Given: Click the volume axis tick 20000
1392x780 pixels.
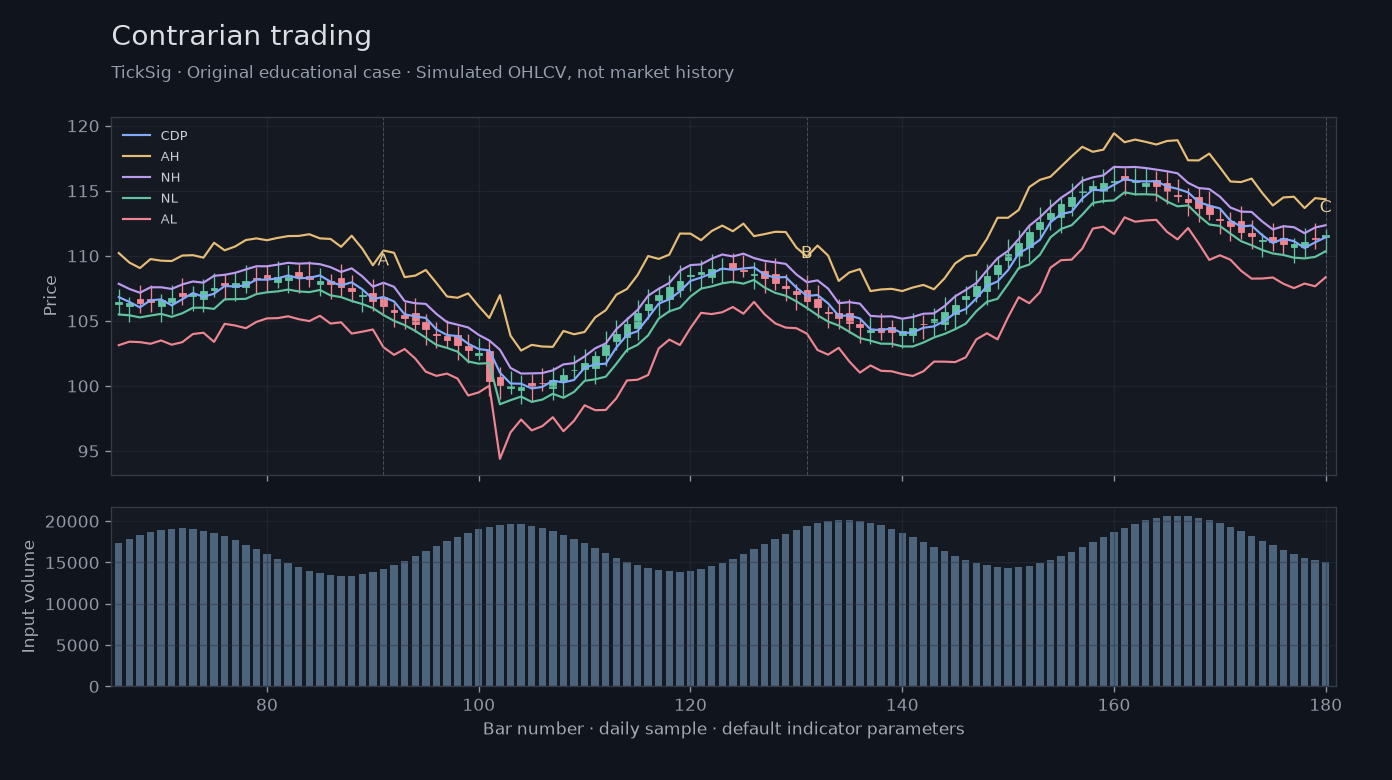Looking at the screenshot, I should click(x=74, y=522).
